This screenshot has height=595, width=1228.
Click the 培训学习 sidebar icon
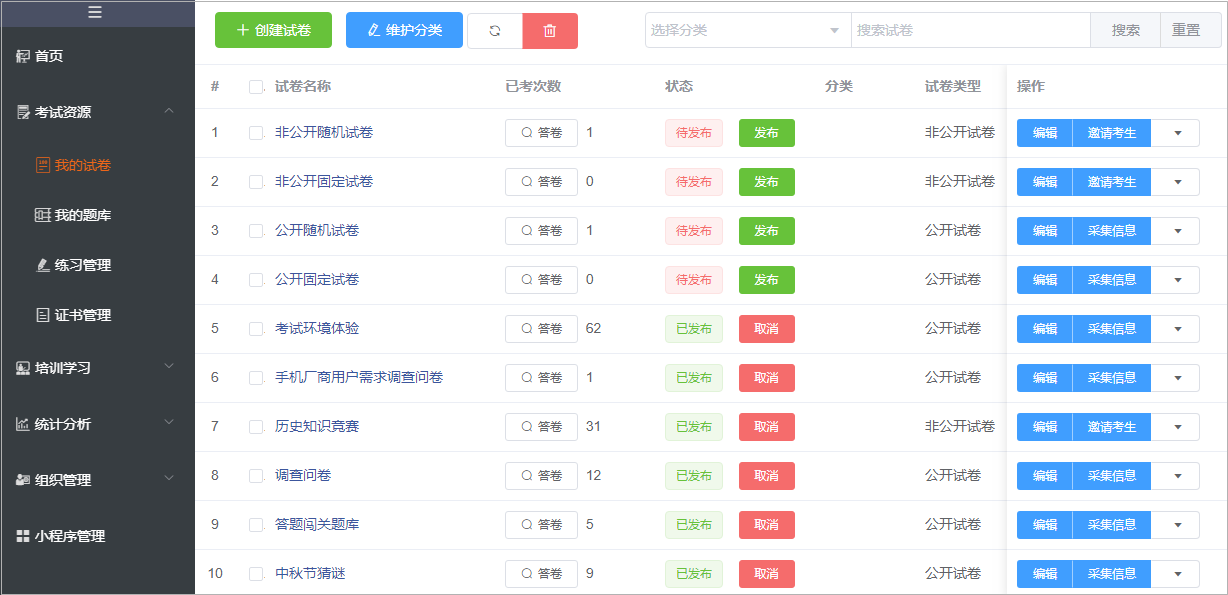(23, 368)
